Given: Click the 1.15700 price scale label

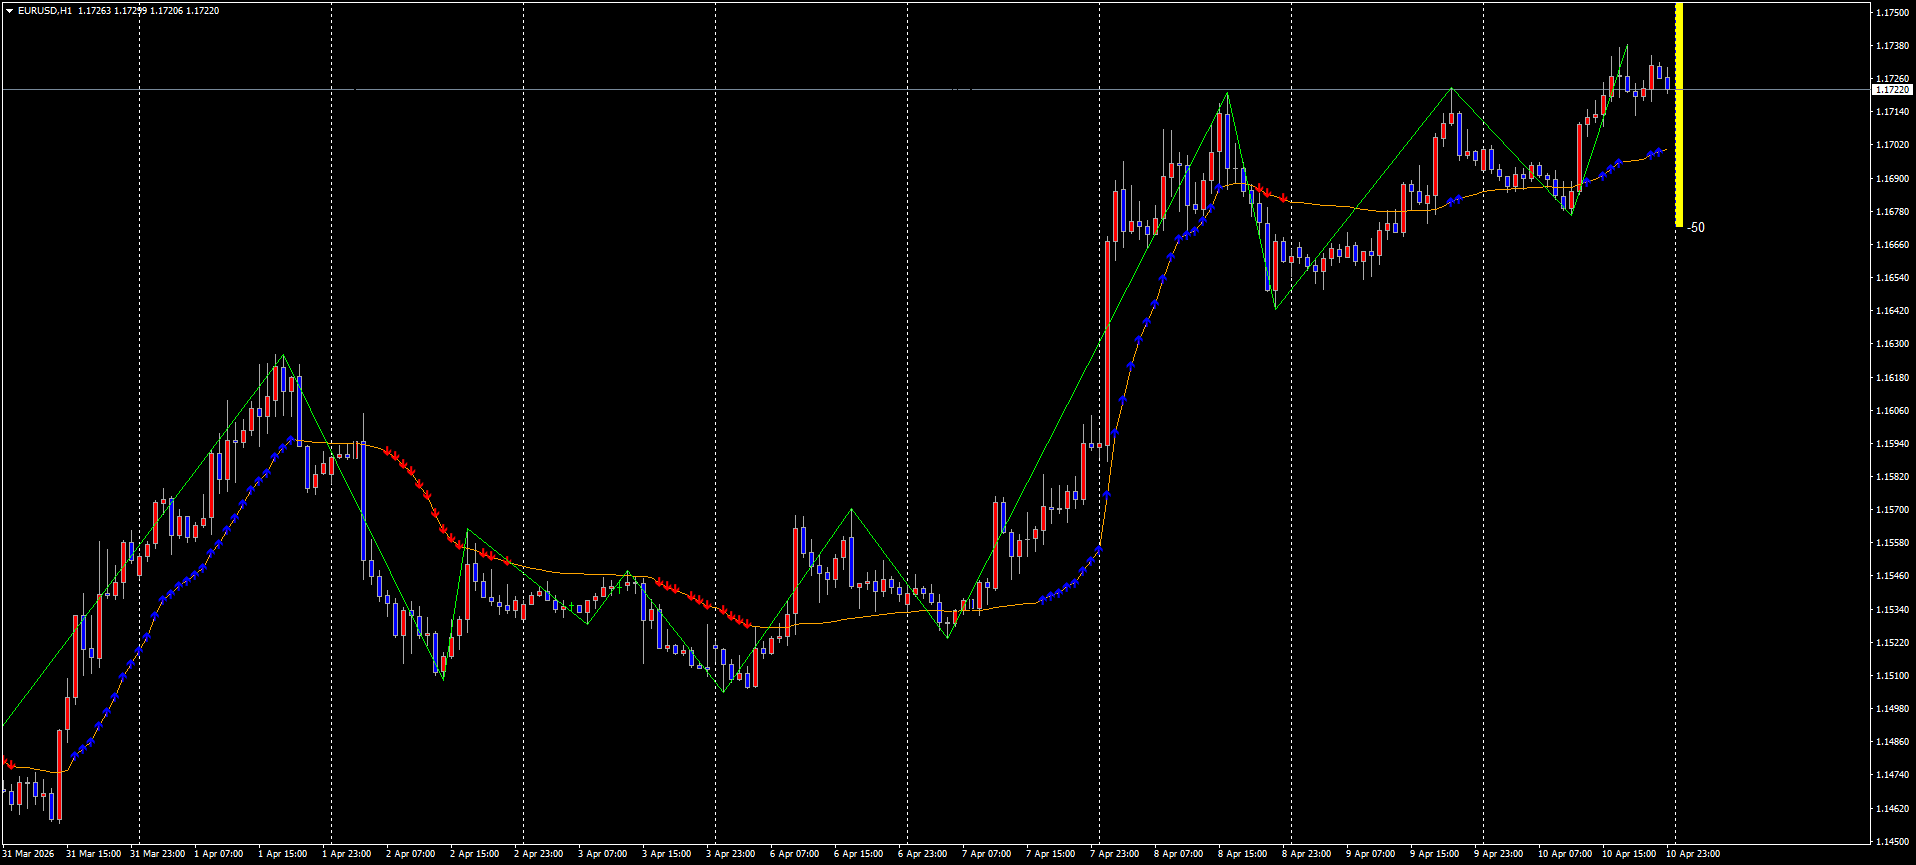Looking at the screenshot, I should 1892,510.
